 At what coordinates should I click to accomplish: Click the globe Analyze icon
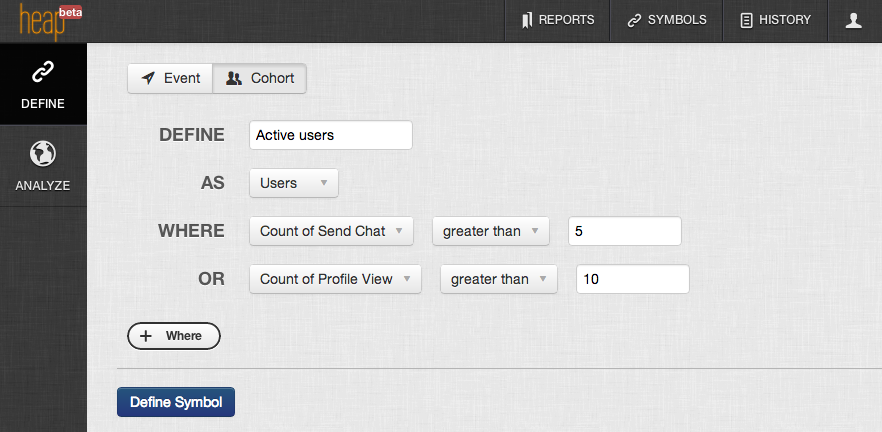pyautogui.click(x=42, y=154)
